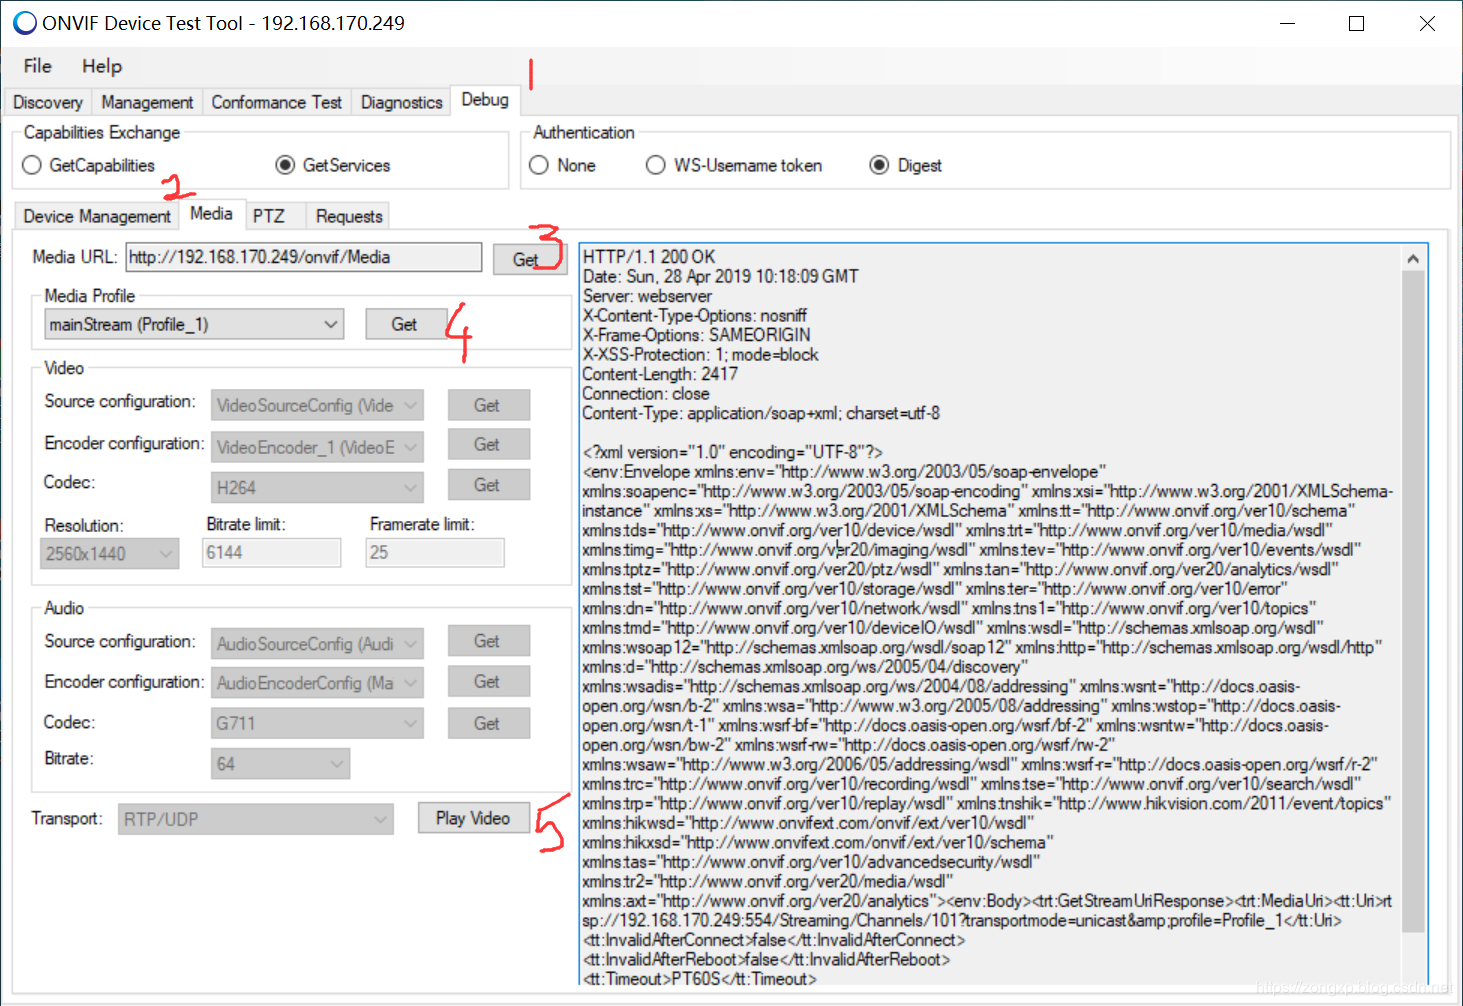
Task: Open the Conformance Test tab
Action: point(277,102)
